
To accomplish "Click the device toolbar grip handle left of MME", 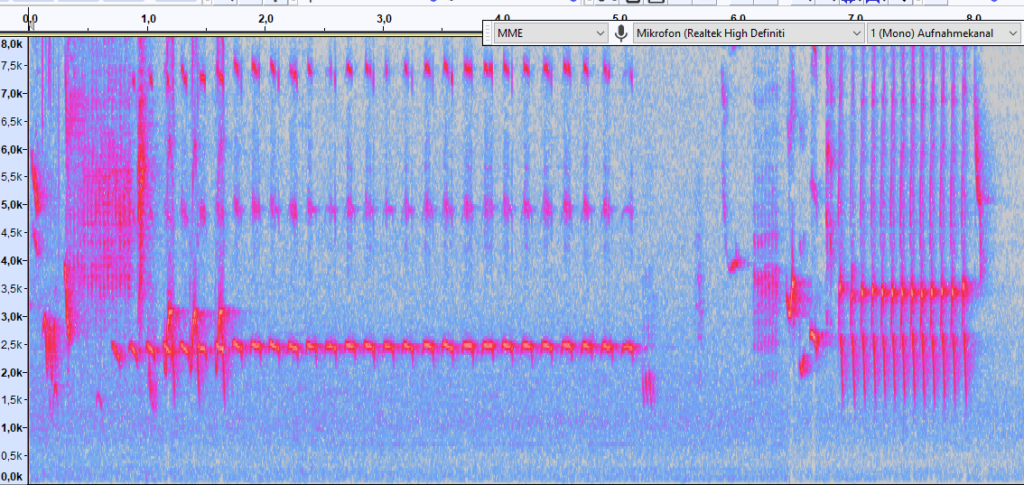I will 487,33.
